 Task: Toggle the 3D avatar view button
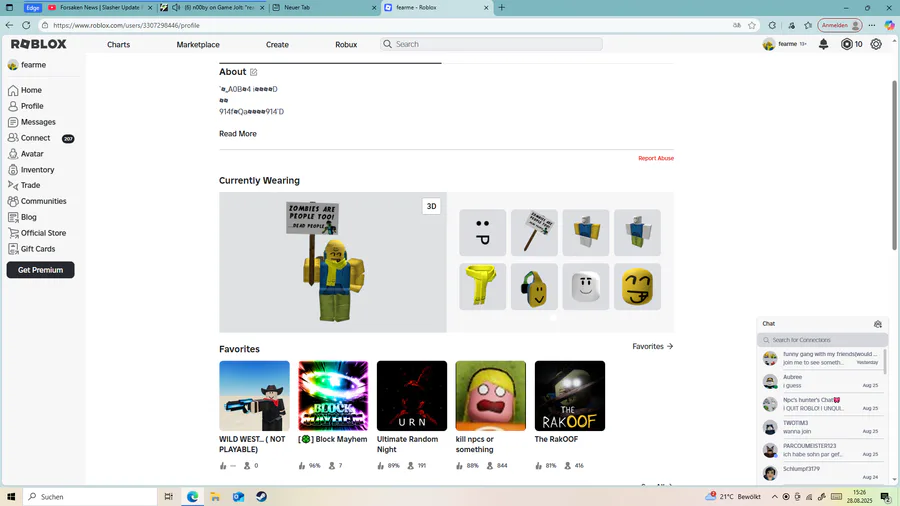click(x=432, y=206)
